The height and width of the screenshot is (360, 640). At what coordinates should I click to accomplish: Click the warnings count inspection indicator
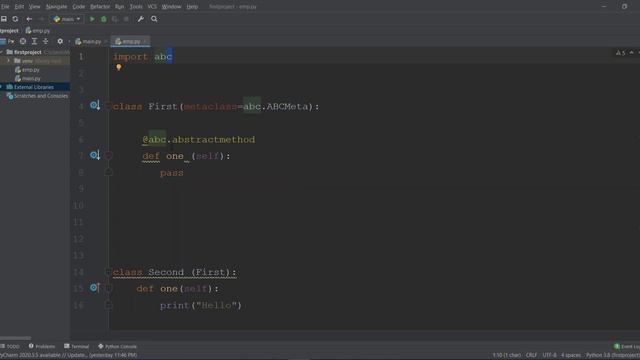pyautogui.click(x=620, y=53)
